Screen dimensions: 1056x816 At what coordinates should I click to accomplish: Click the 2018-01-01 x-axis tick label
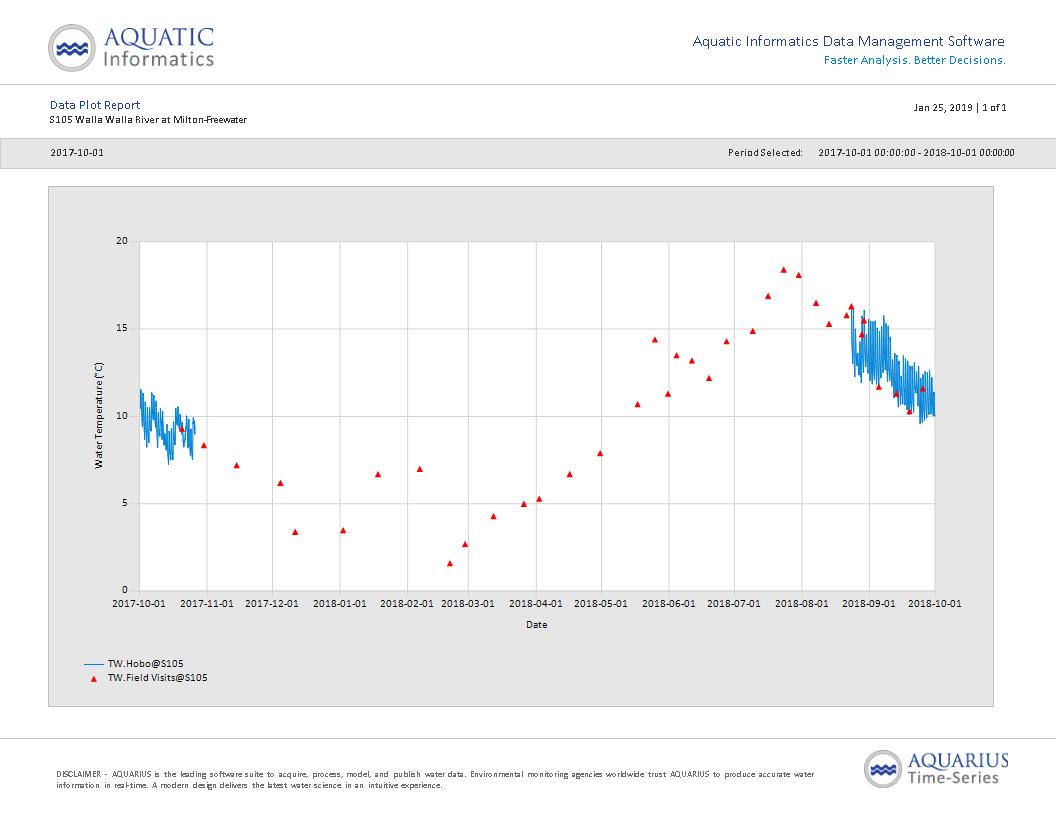coord(339,604)
